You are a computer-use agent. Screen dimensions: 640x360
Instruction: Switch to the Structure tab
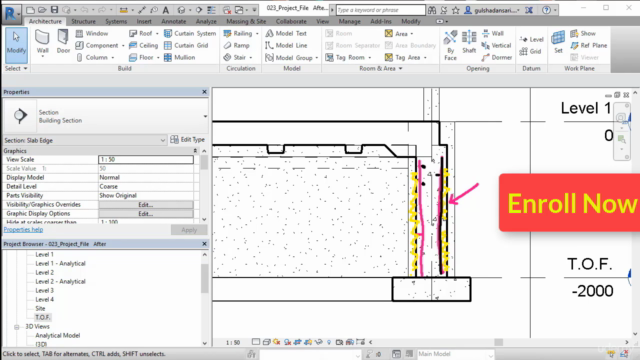pos(83,21)
